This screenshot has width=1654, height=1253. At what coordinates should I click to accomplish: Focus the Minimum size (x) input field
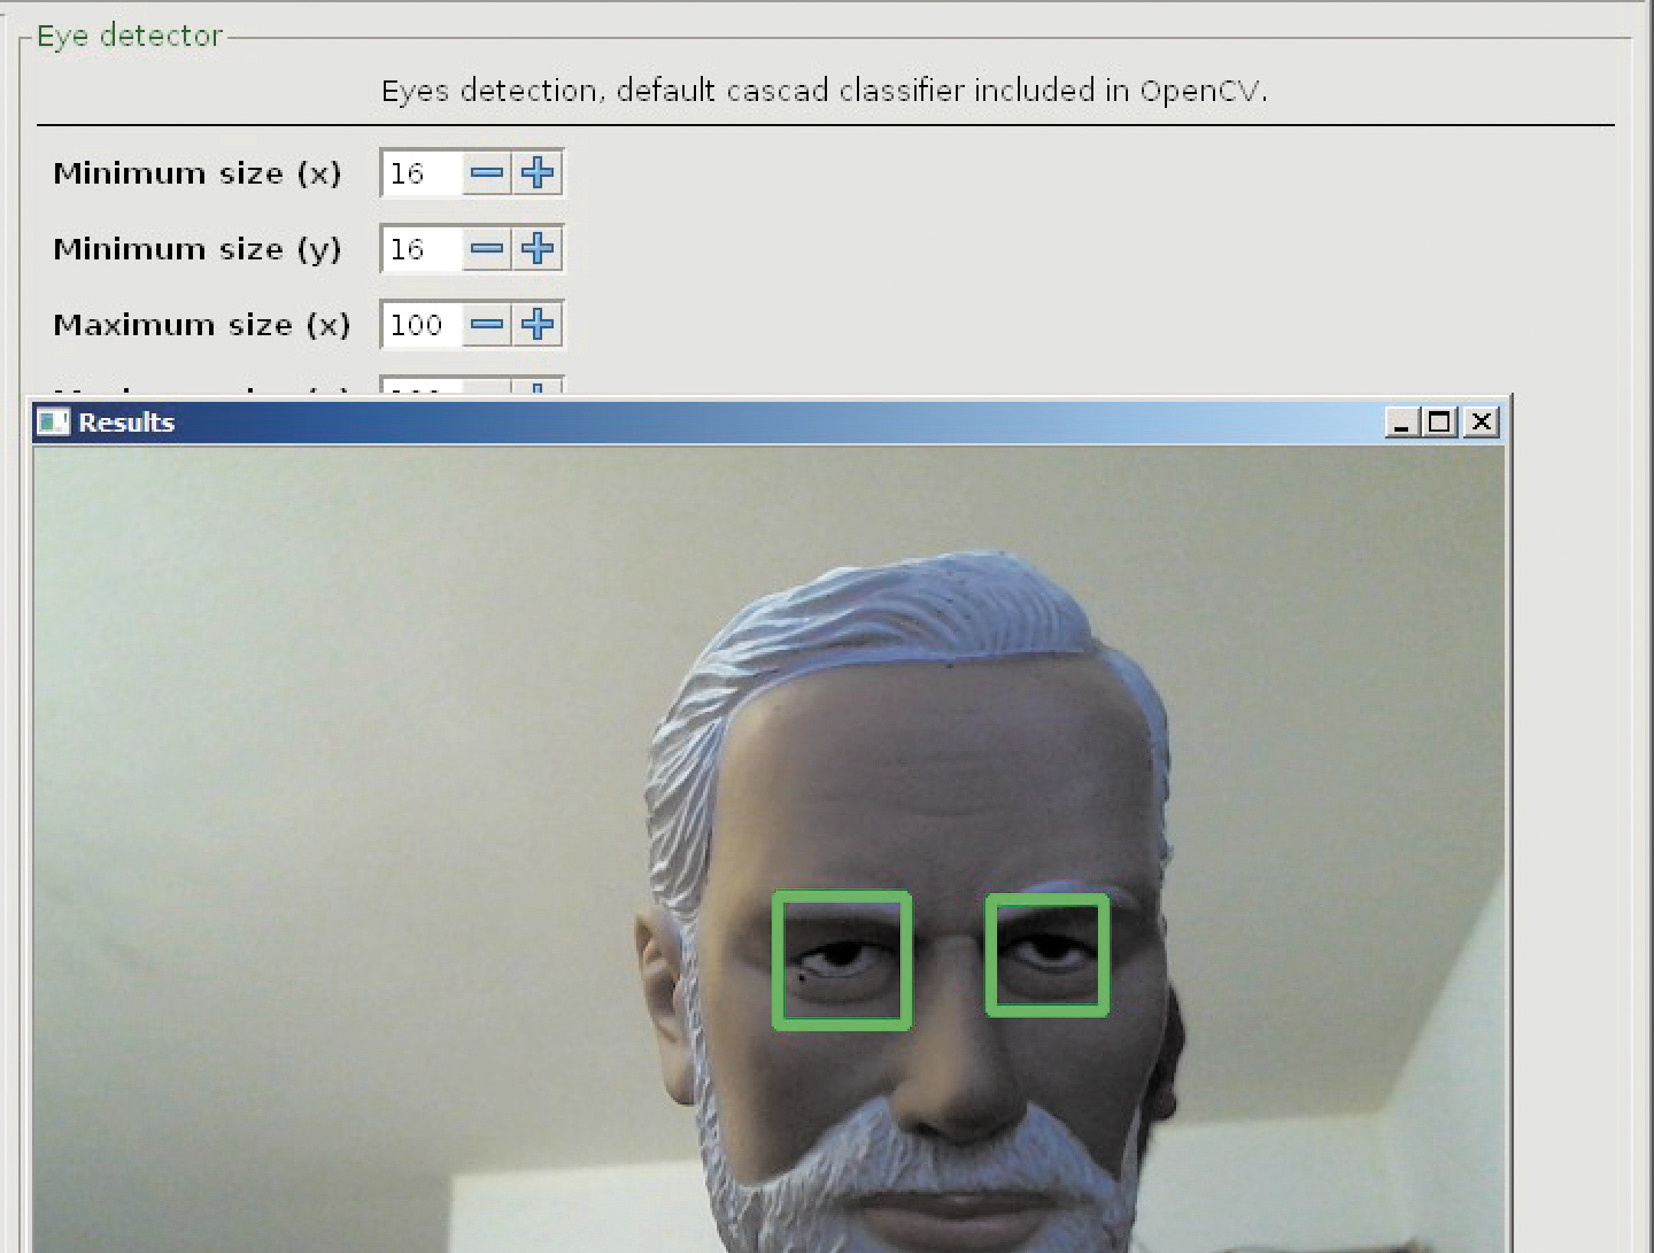tap(422, 173)
